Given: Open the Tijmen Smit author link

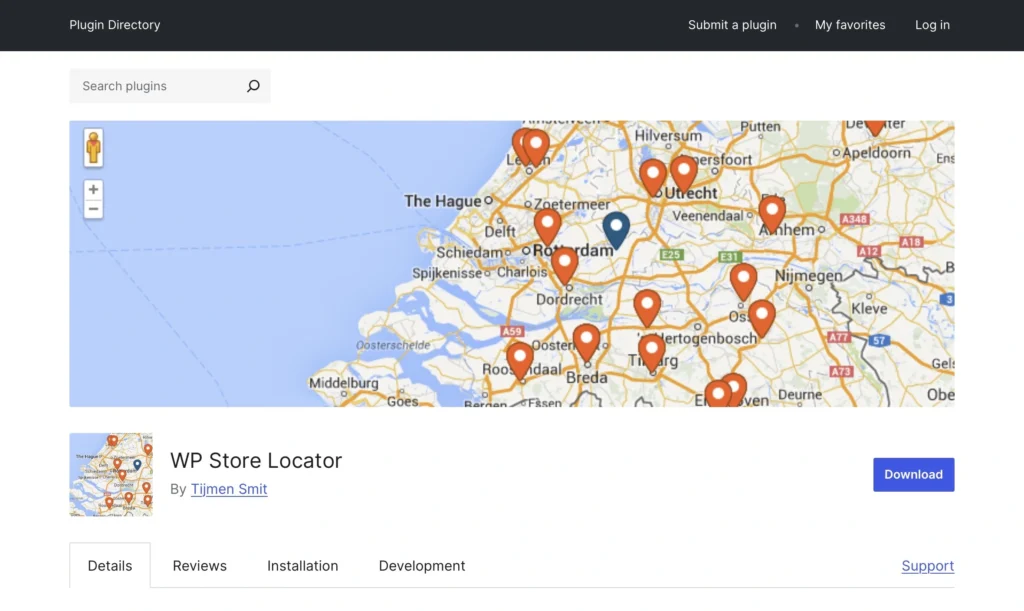Looking at the screenshot, I should pos(229,489).
